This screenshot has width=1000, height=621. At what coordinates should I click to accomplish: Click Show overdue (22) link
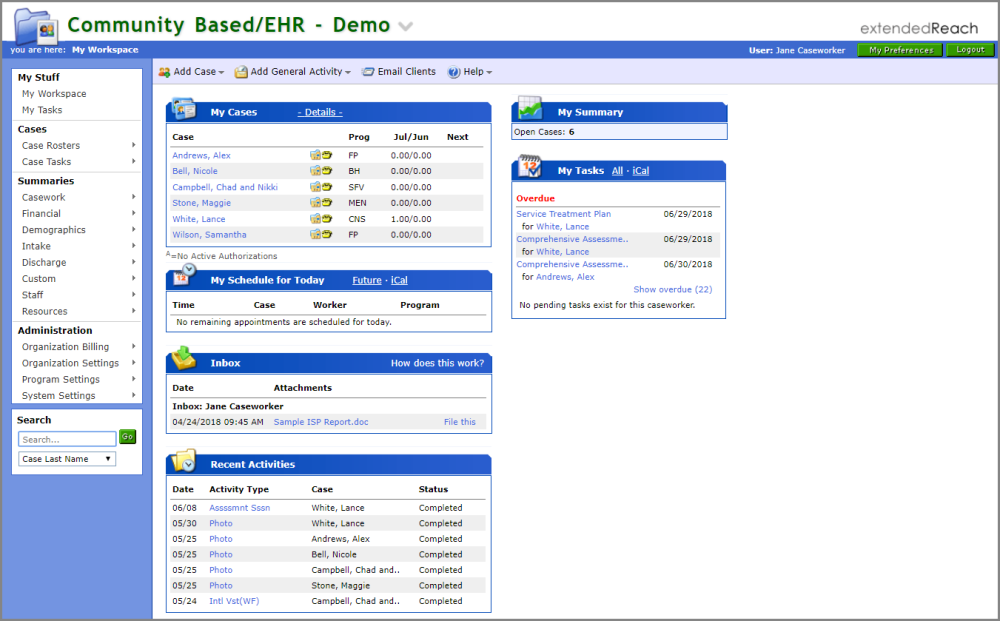[673, 289]
